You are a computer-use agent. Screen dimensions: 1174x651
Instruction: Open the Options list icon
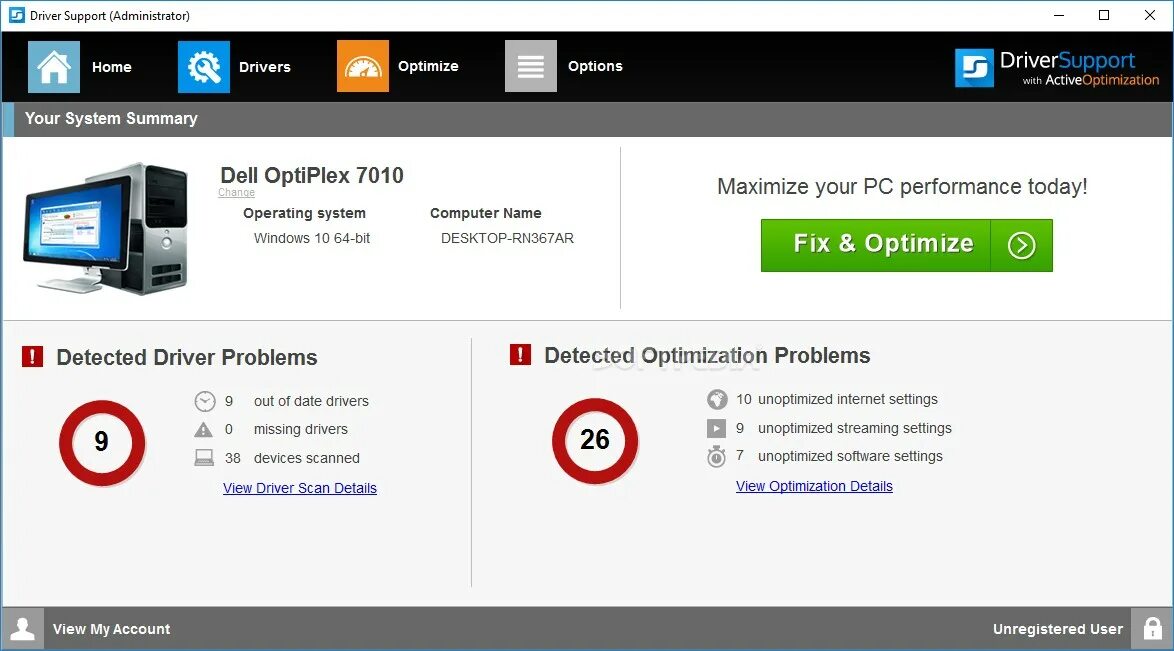tap(531, 66)
